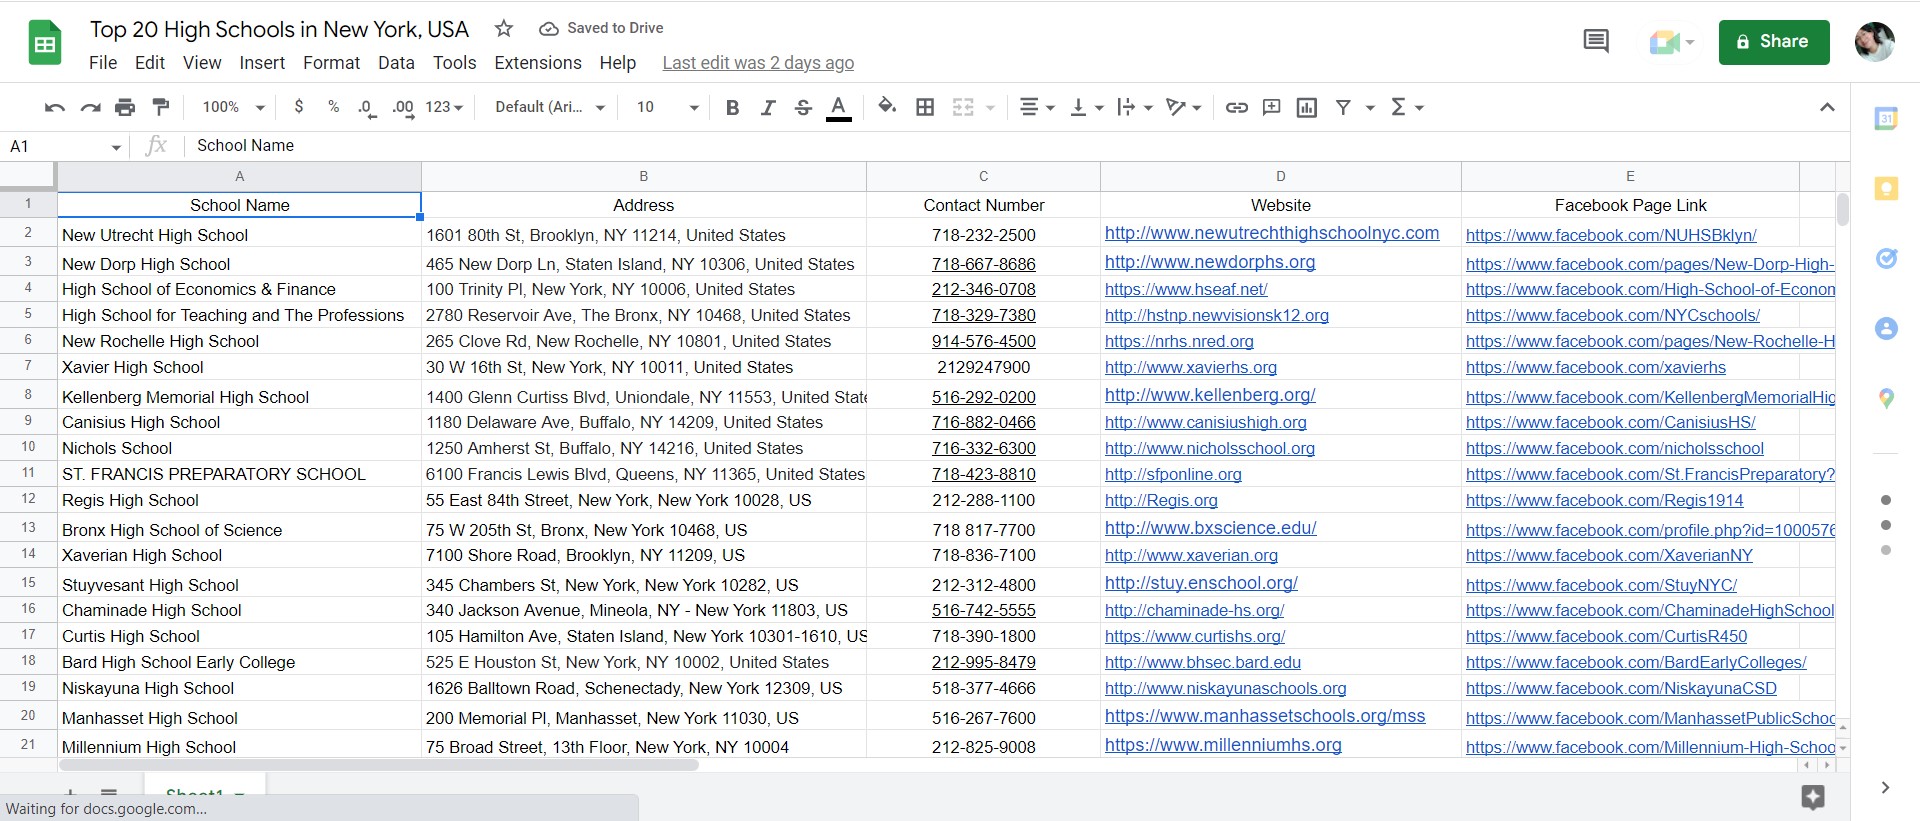Toggle strikethrough formatting
Screen dimensions: 1920x821
803,107
